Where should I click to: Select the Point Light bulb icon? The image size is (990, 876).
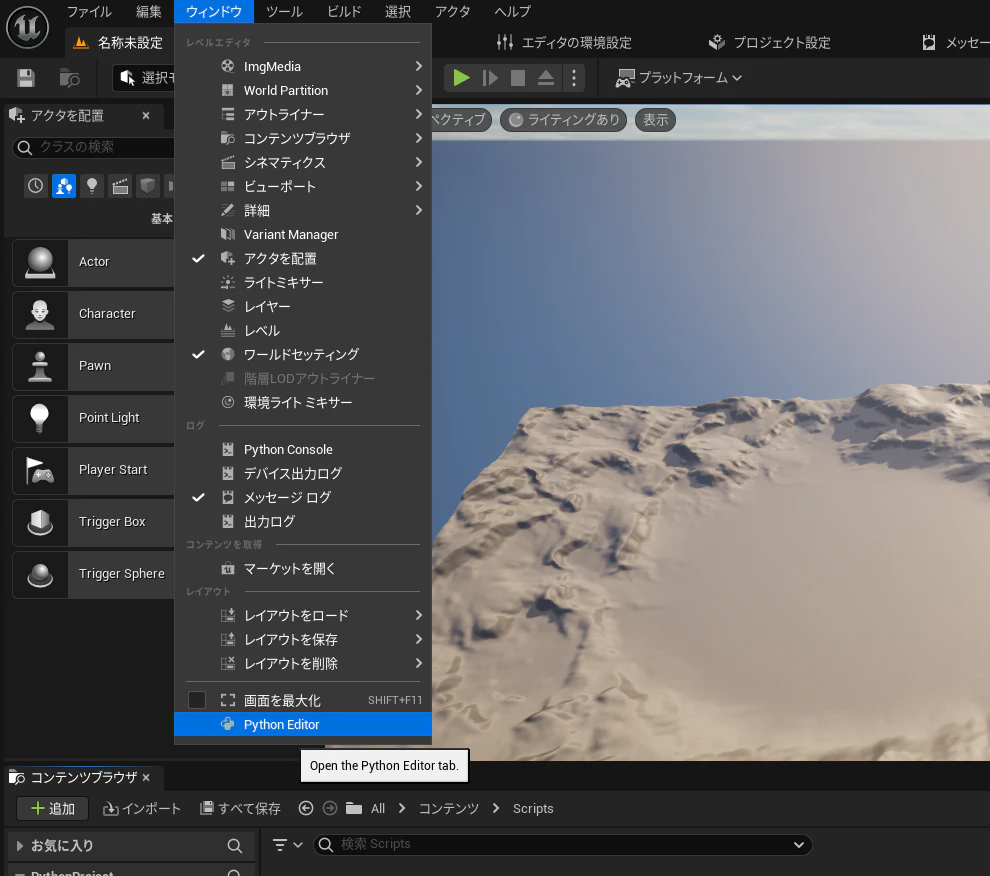point(40,418)
